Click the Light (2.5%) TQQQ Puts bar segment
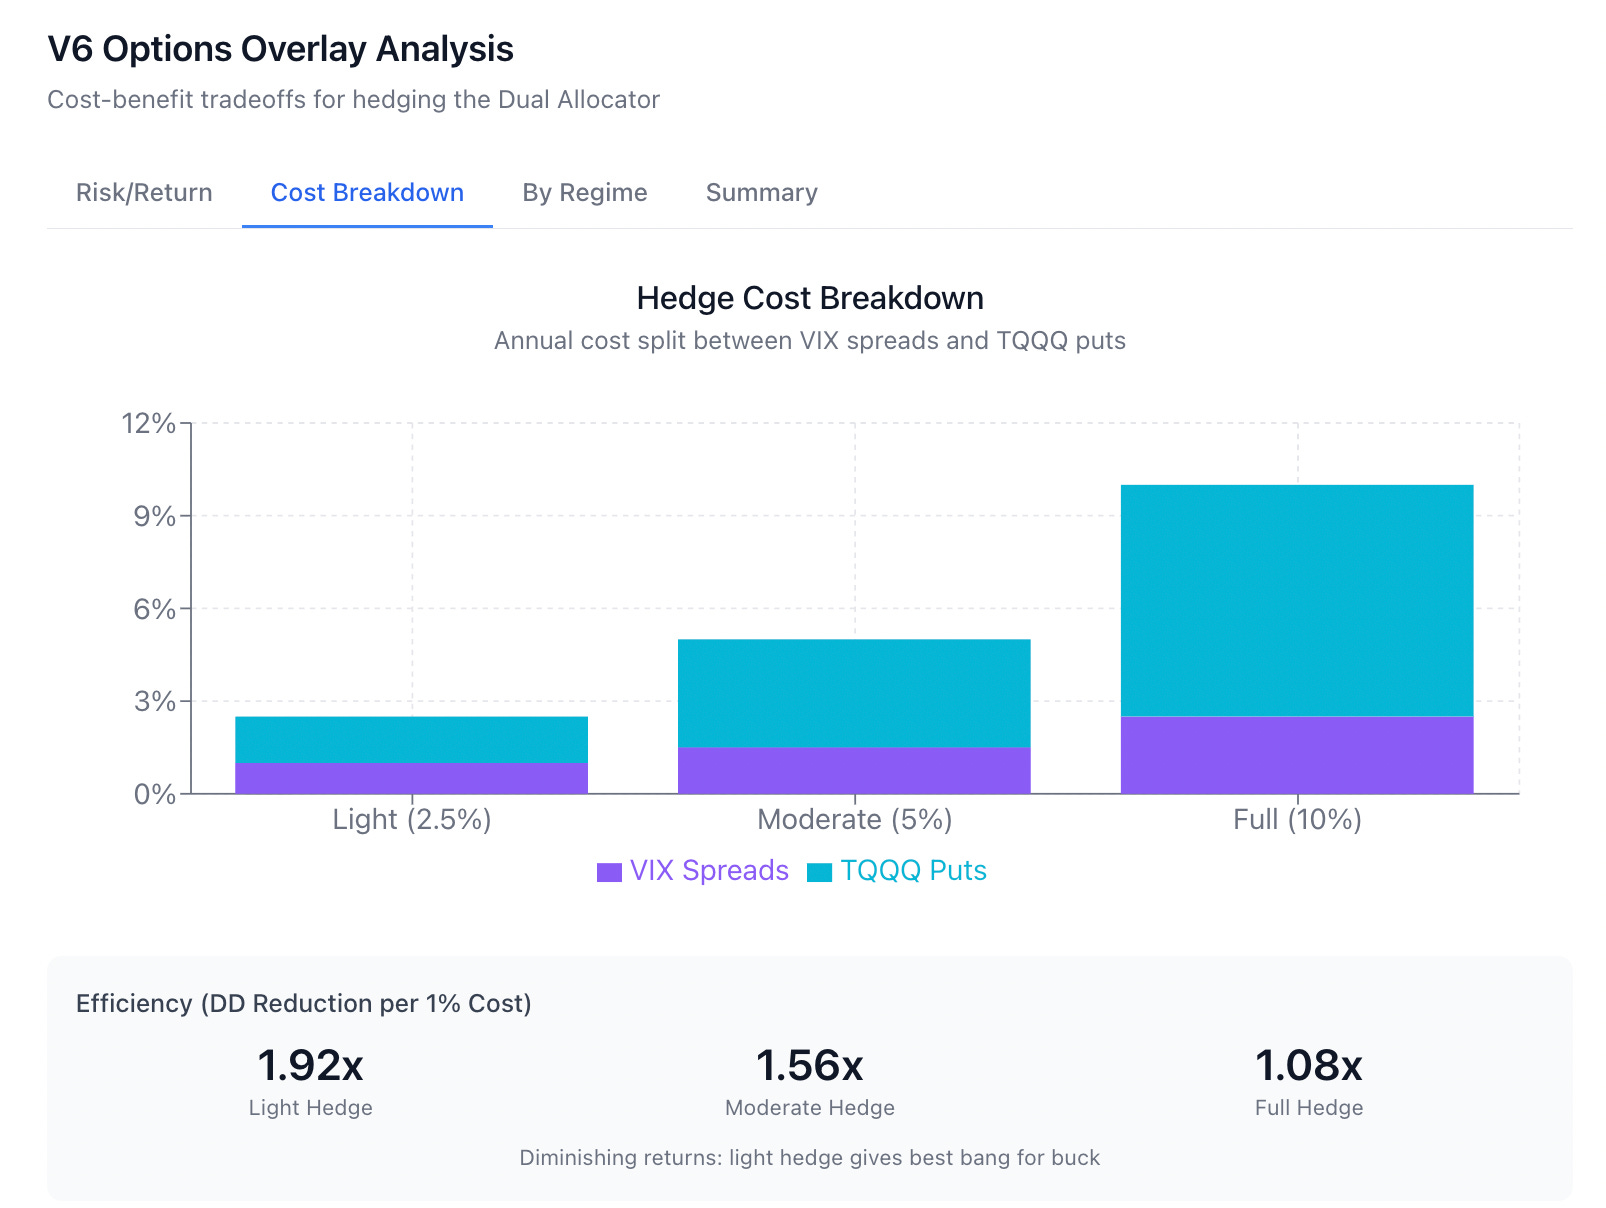Image resolution: width=1606 pixels, height=1208 pixels. (411, 740)
